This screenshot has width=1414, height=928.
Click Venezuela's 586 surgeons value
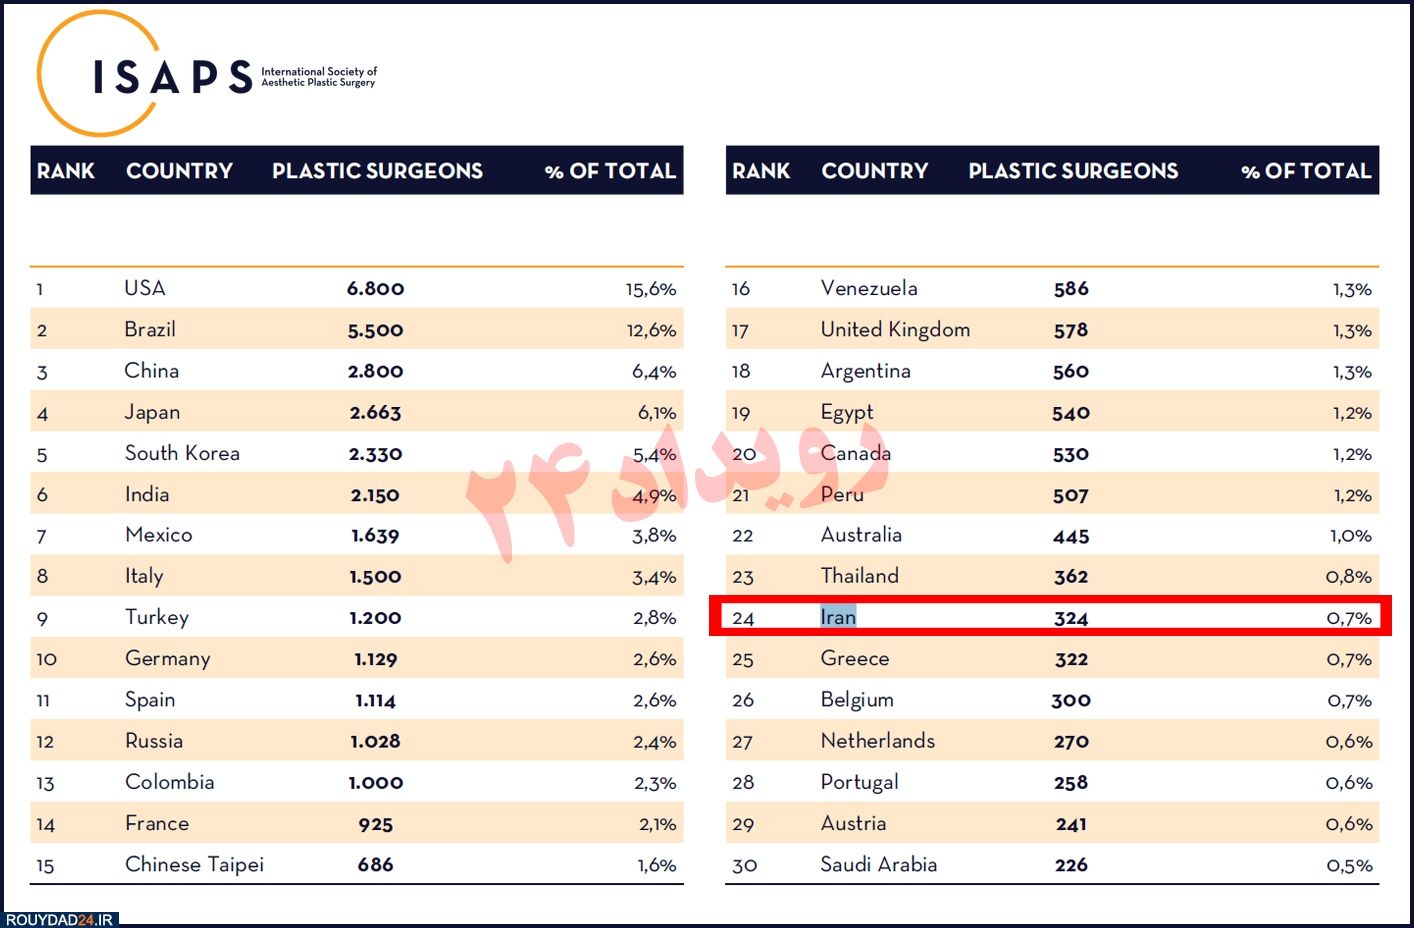1070,289
